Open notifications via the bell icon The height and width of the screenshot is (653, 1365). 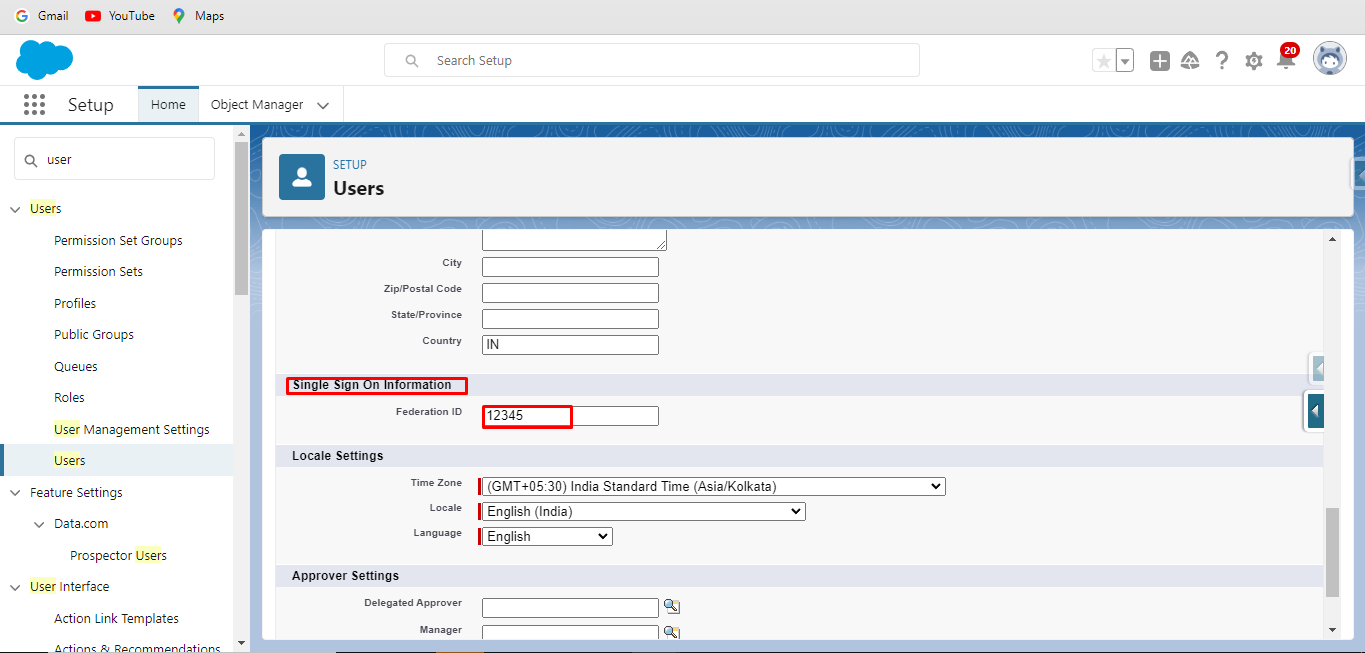[x=1285, y=60]
